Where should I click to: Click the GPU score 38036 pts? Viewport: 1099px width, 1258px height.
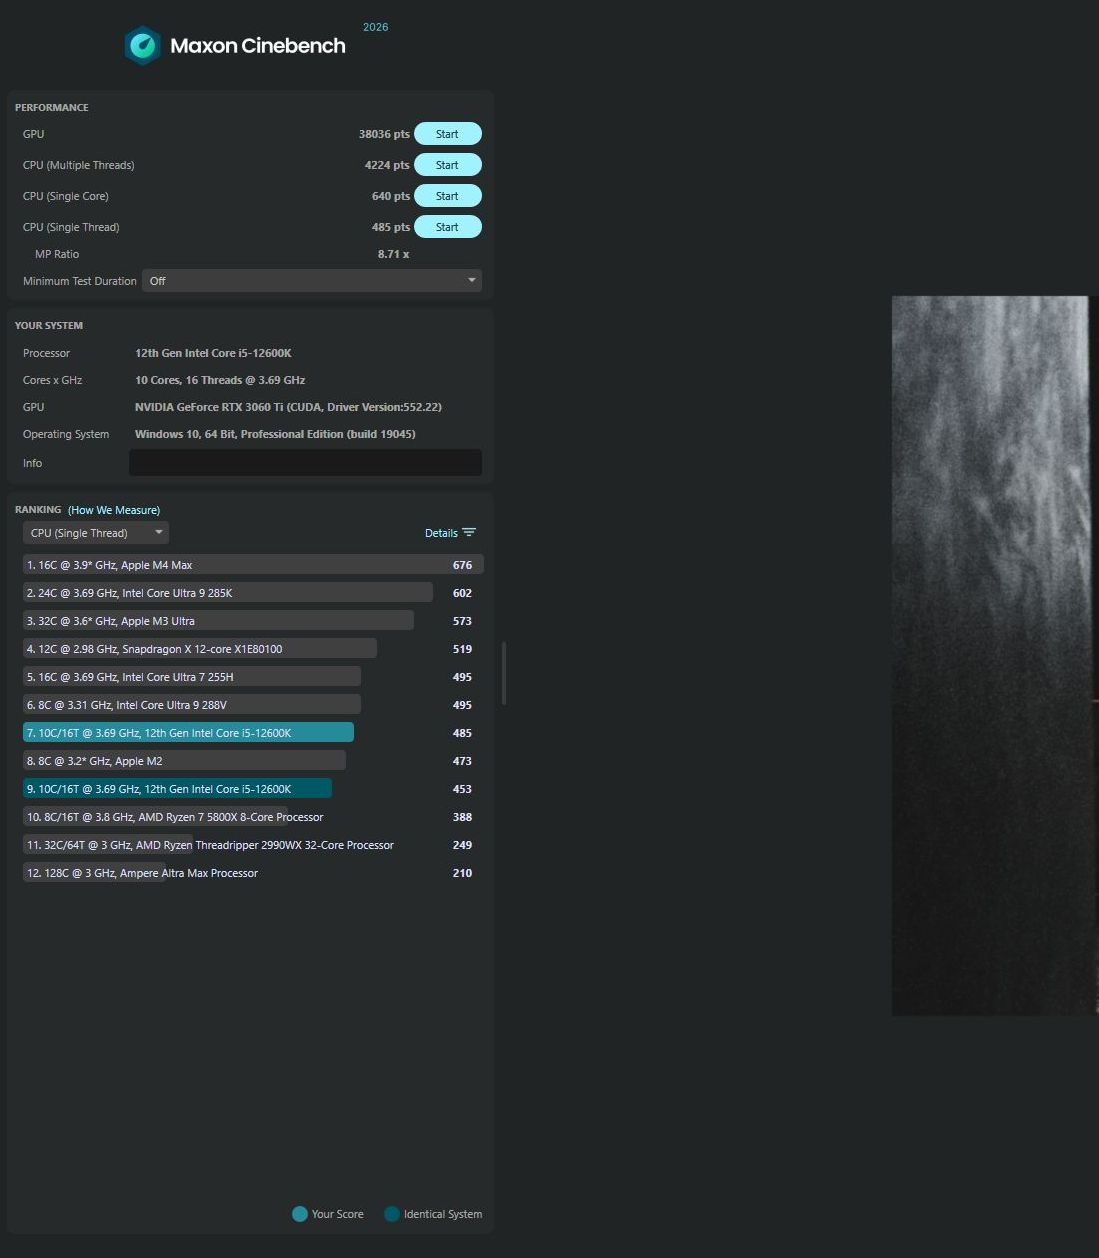coord(384,134)
